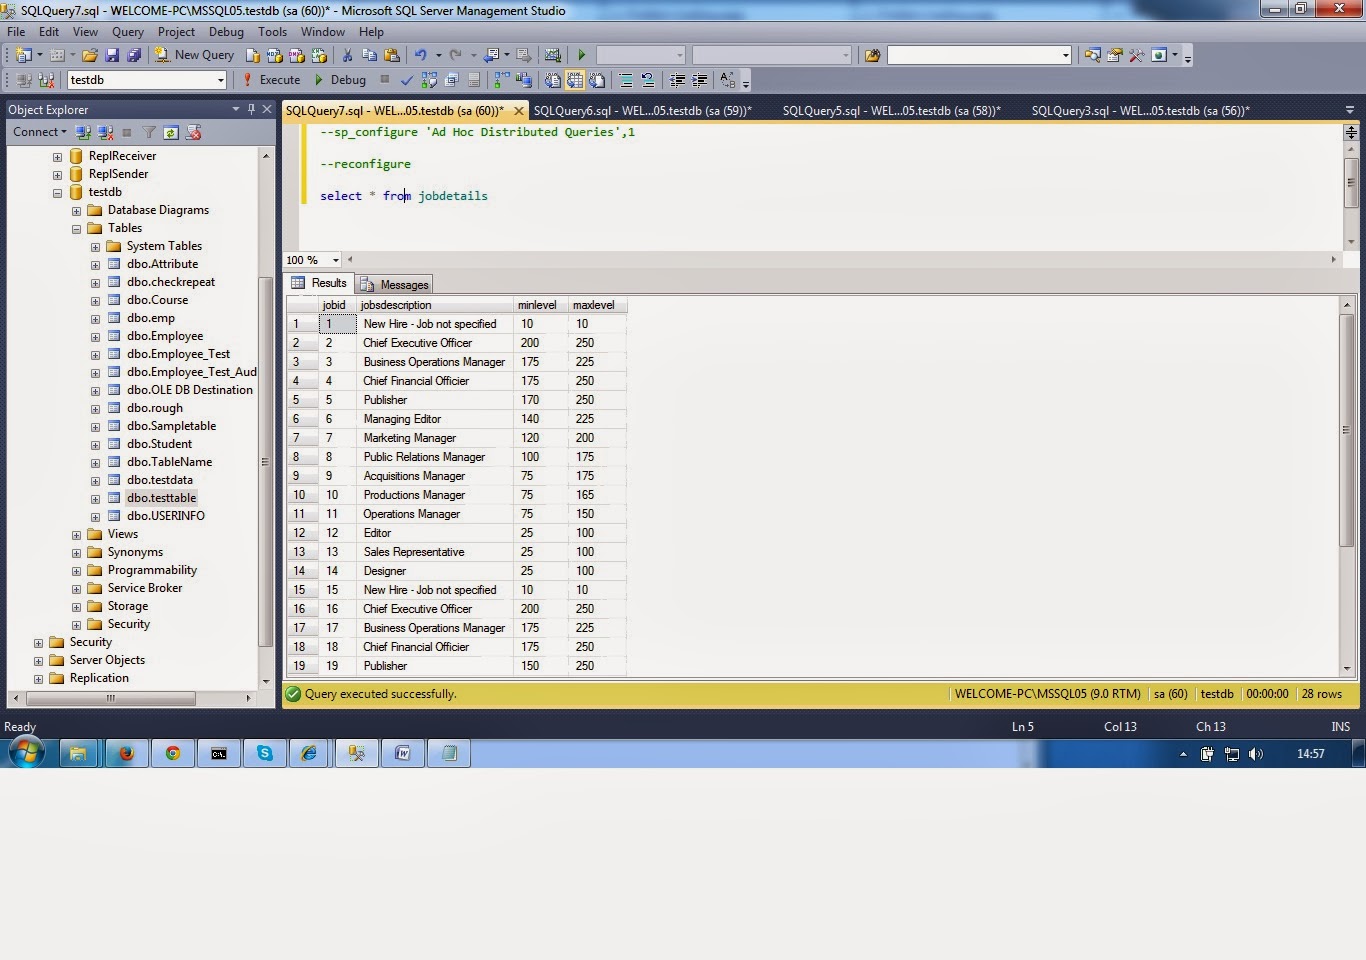Click the Execute button

tap(271, 80)
